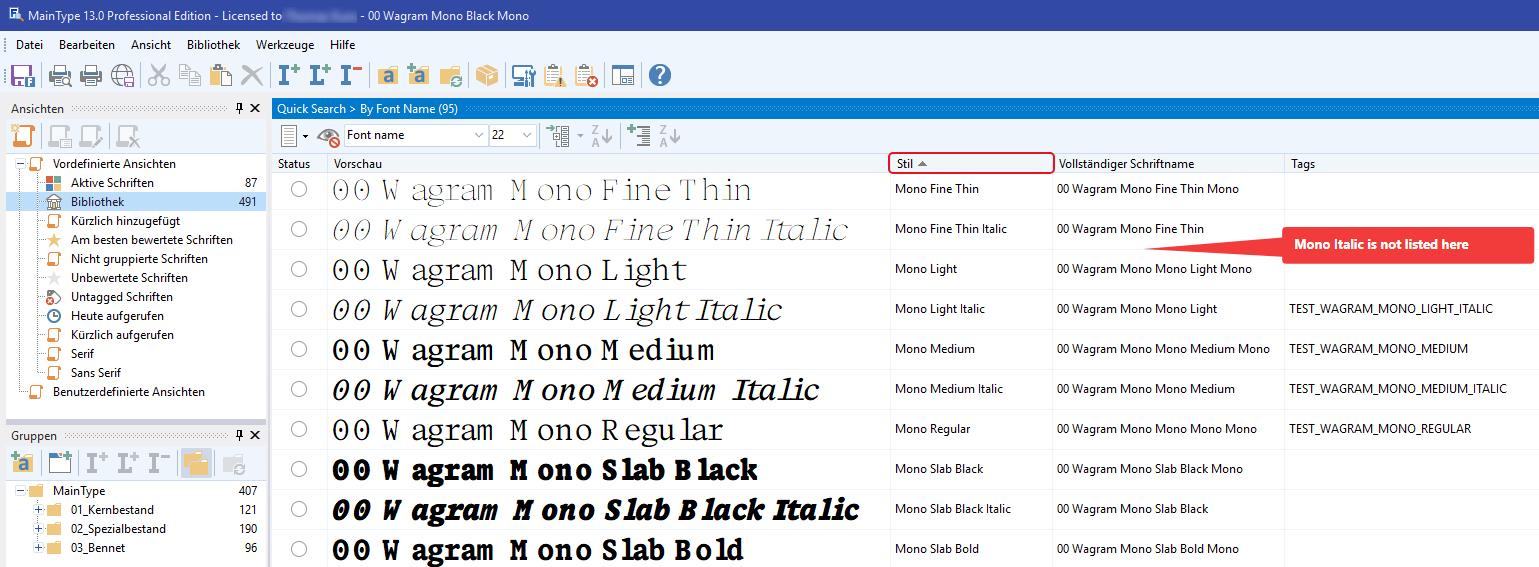The width and height of the screenshot is (1539, 567).
Task: Click the status circle for Mono Light Italic row
Action: 299,309
